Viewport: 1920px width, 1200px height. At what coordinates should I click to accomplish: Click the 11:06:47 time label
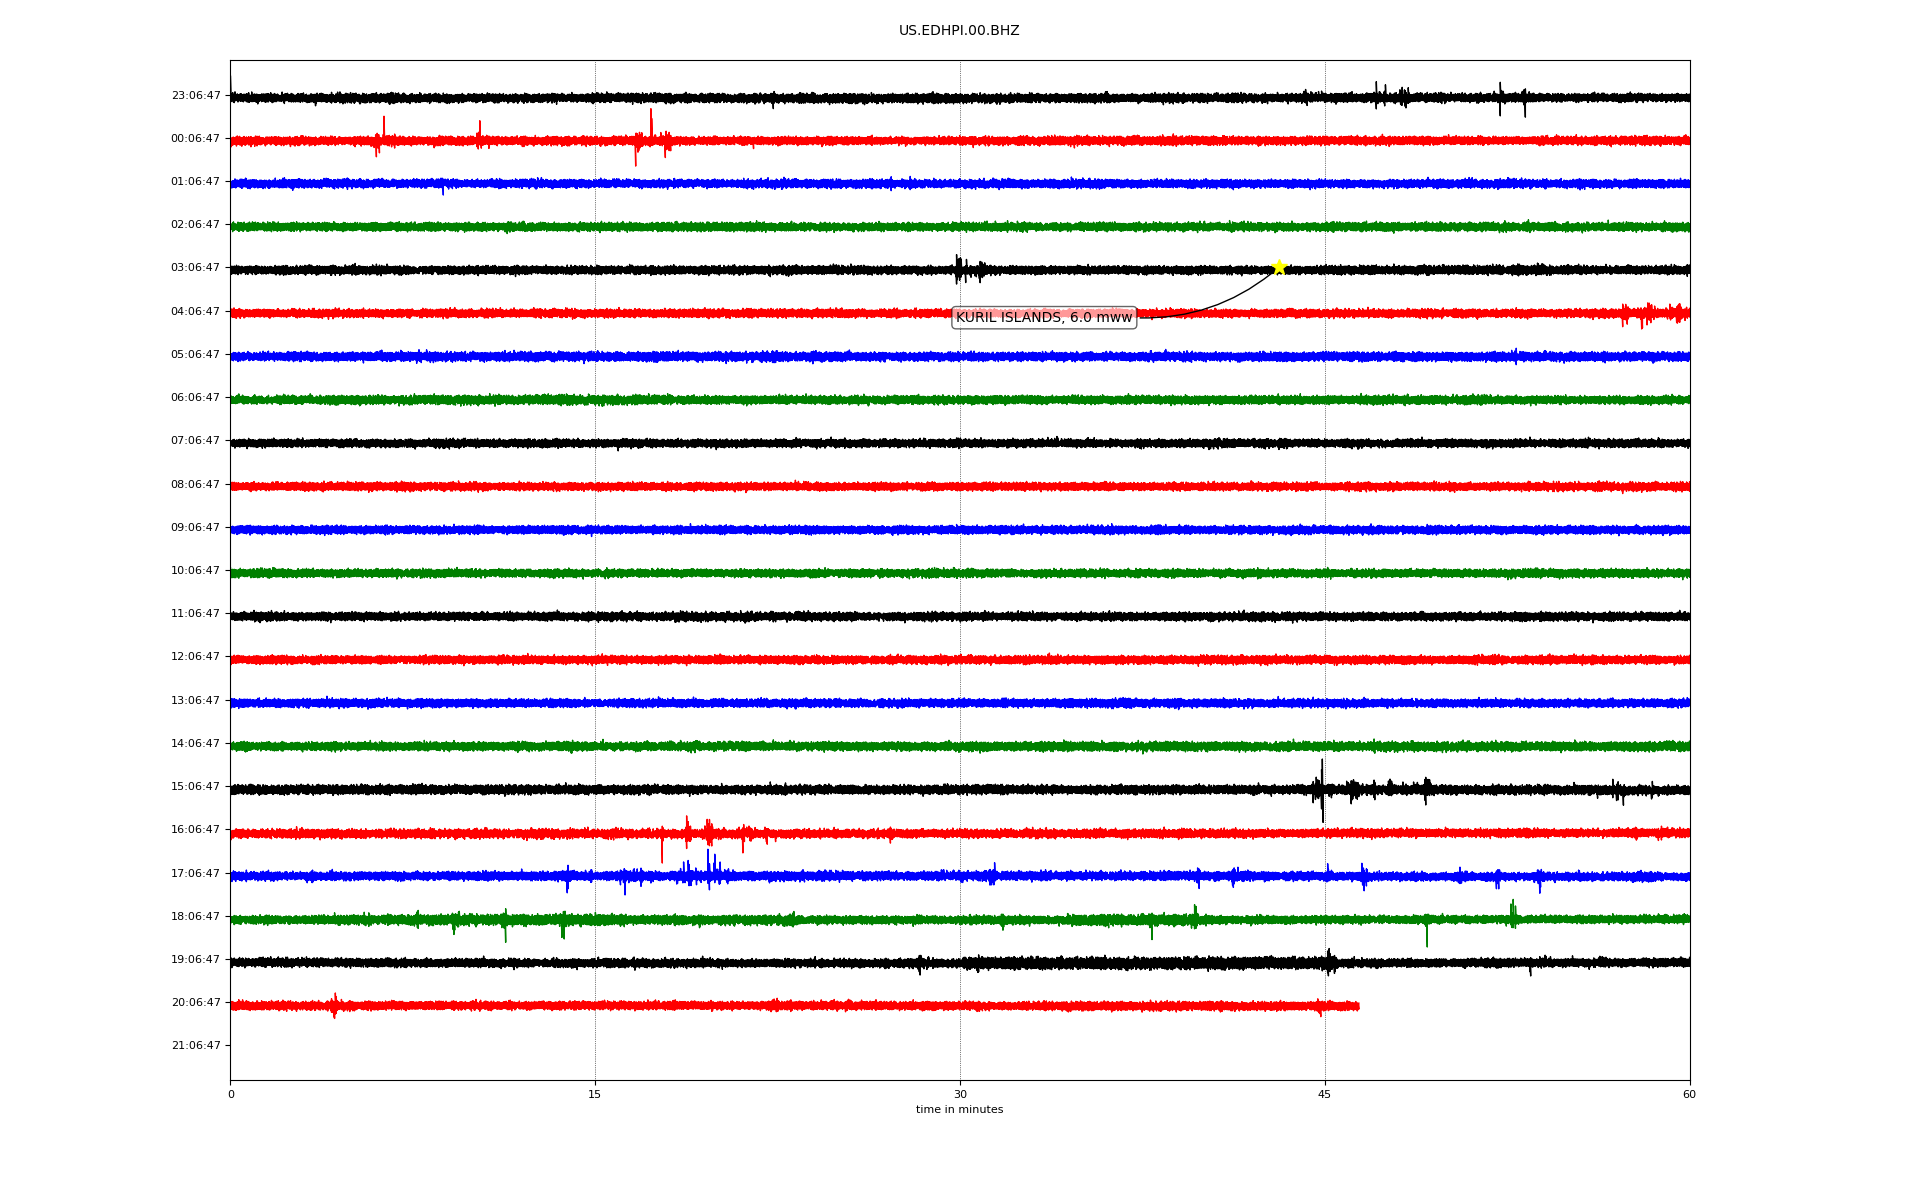coord(196,614)
